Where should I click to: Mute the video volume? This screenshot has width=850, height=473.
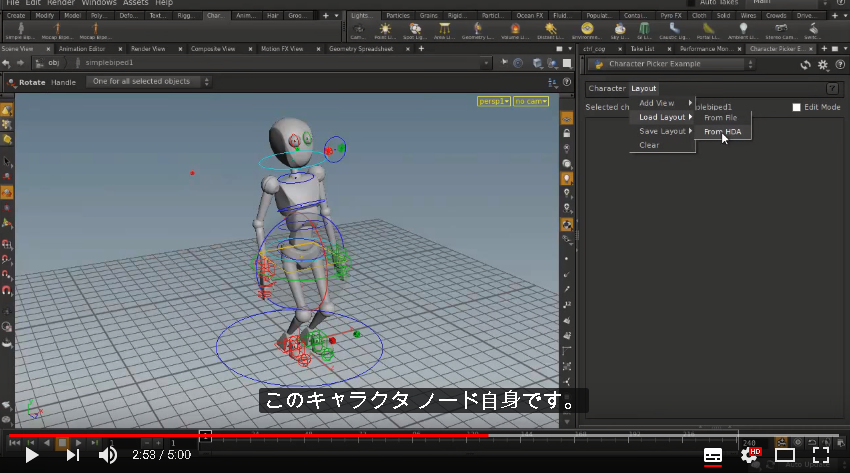[x=107, y=455]
